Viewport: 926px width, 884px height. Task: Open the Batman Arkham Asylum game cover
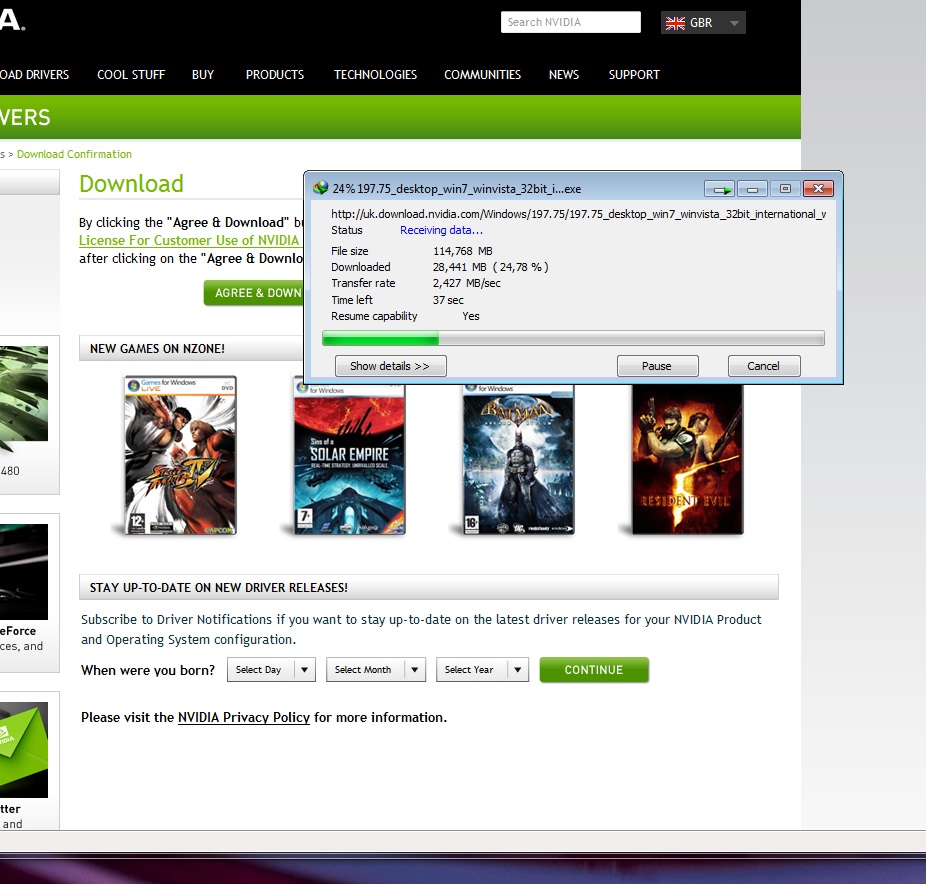[x=519, y=459]
